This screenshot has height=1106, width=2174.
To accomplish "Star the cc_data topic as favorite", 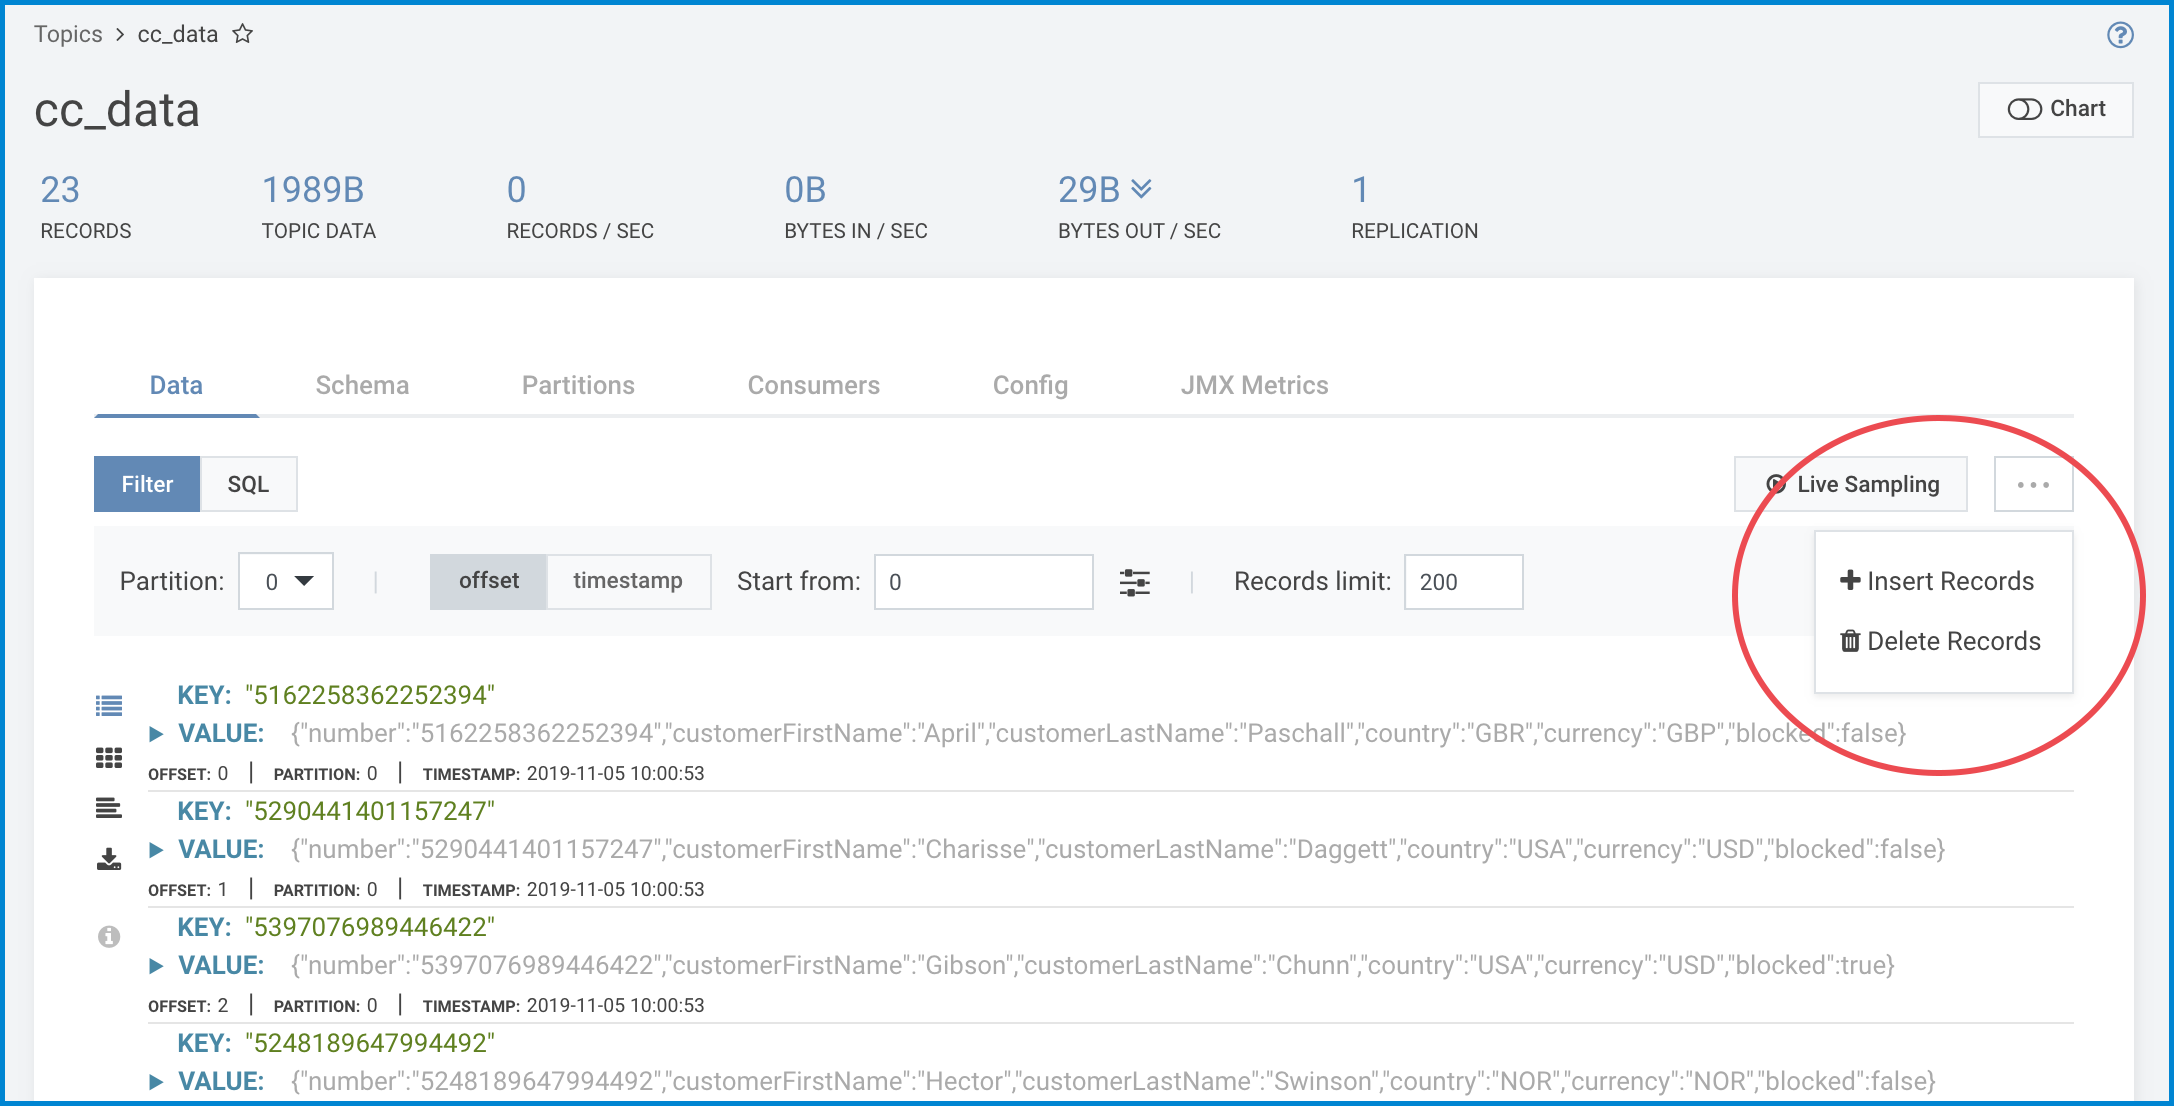I will 242,34.
